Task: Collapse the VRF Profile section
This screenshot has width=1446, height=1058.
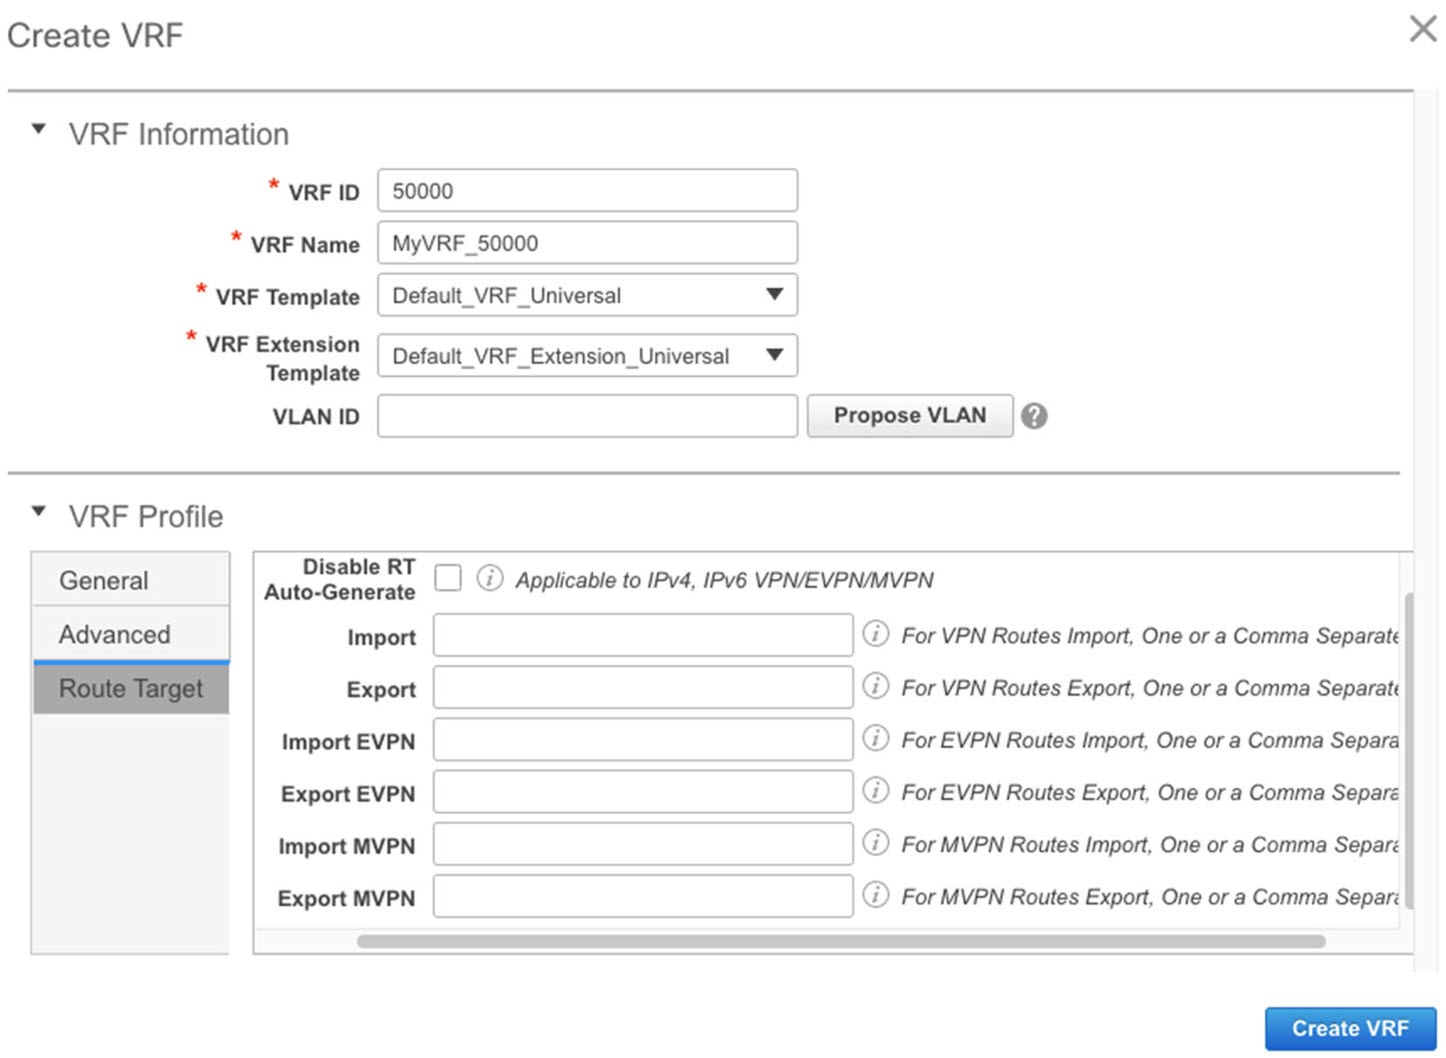Action: 39,512
